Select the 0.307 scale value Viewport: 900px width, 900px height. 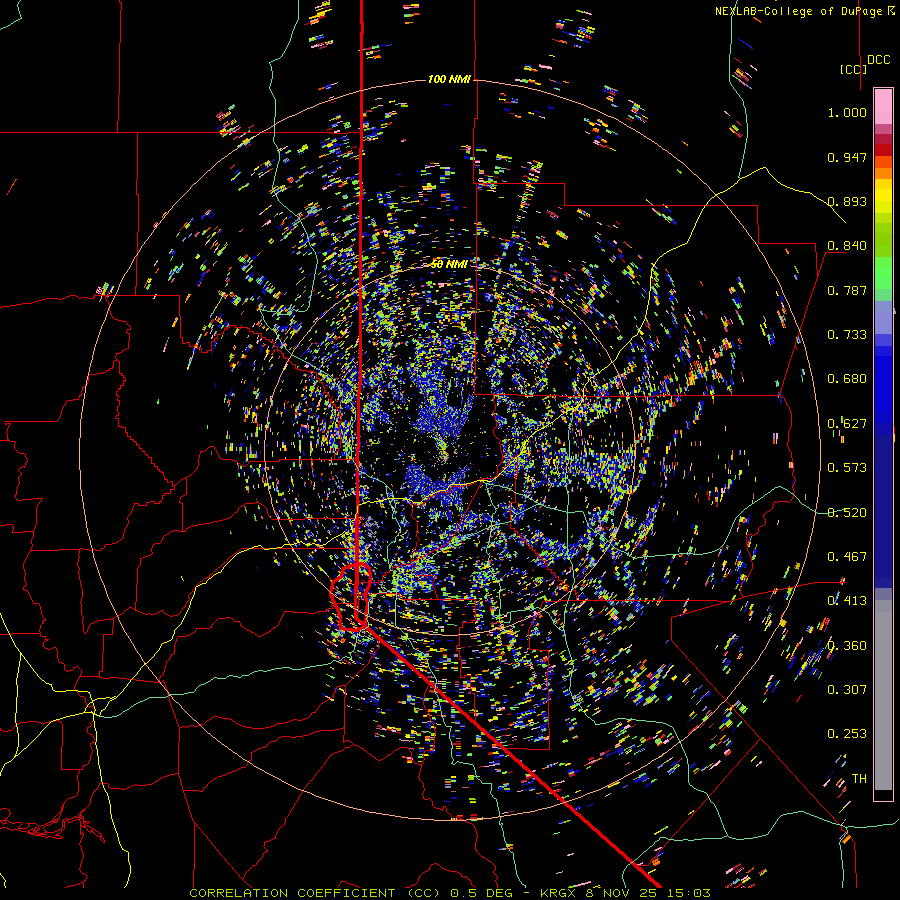pos(847,690)
